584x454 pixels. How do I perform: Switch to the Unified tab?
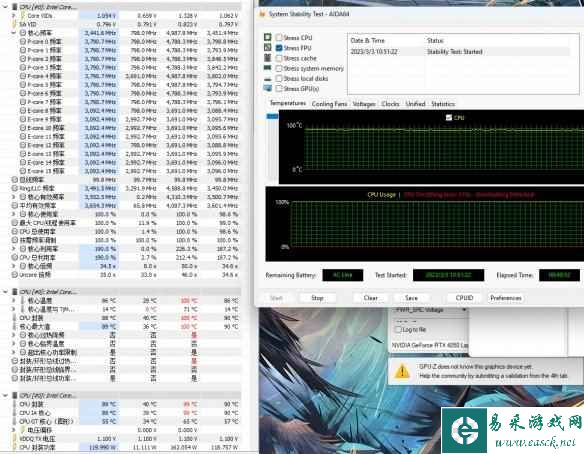[415, 104]
